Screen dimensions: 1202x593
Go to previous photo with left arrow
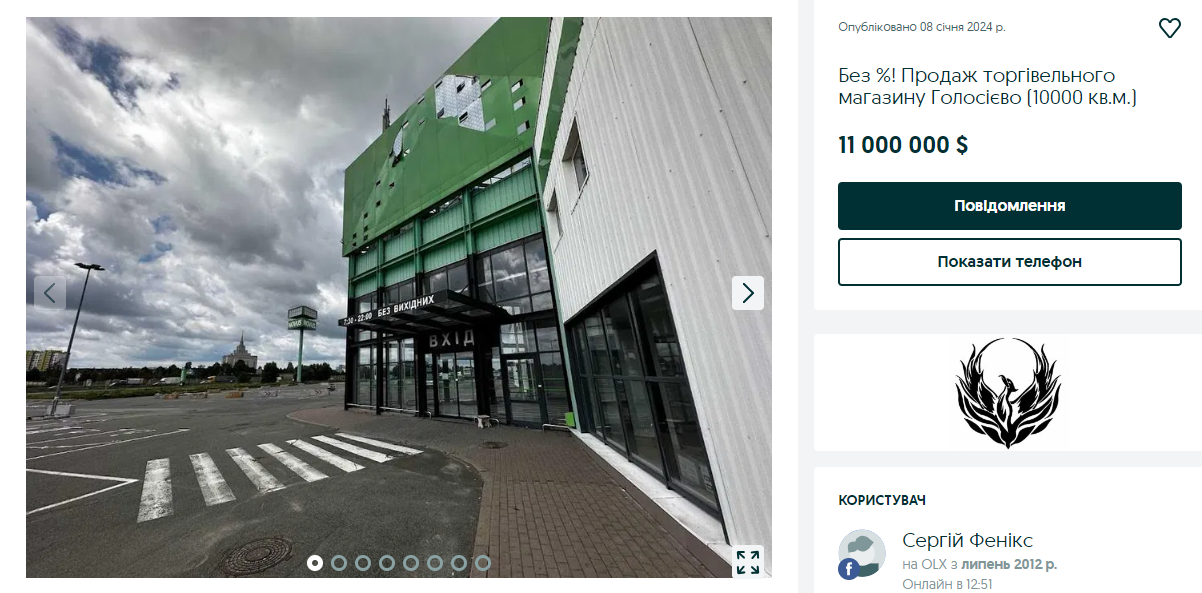point(50,293)
